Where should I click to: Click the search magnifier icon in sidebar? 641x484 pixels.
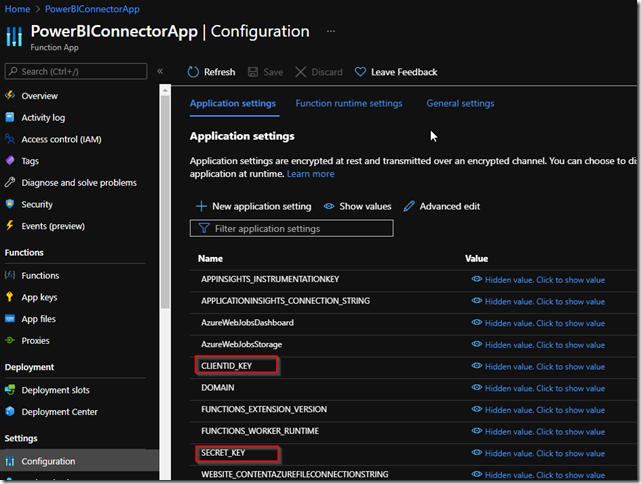[13, 71]
